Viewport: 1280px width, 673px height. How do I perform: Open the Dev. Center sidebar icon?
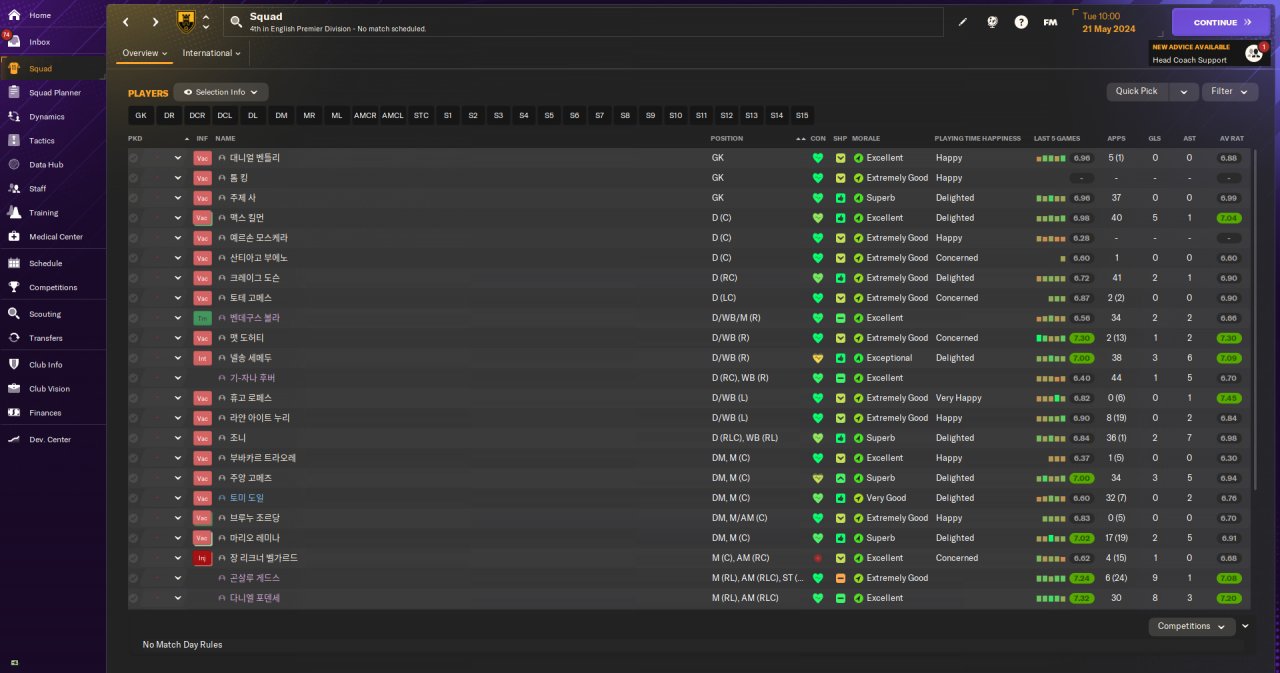pyautogui.click(x=14, y=439)
